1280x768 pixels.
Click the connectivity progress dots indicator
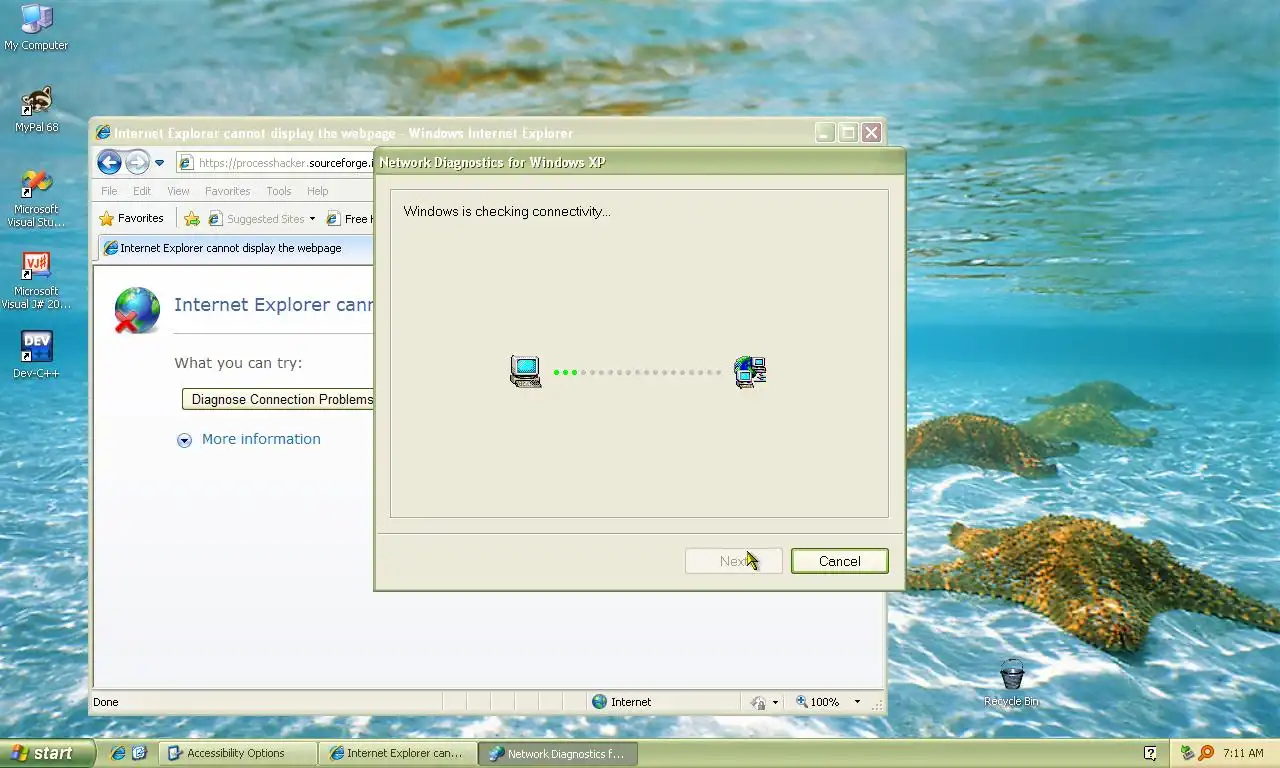point(638,372)
